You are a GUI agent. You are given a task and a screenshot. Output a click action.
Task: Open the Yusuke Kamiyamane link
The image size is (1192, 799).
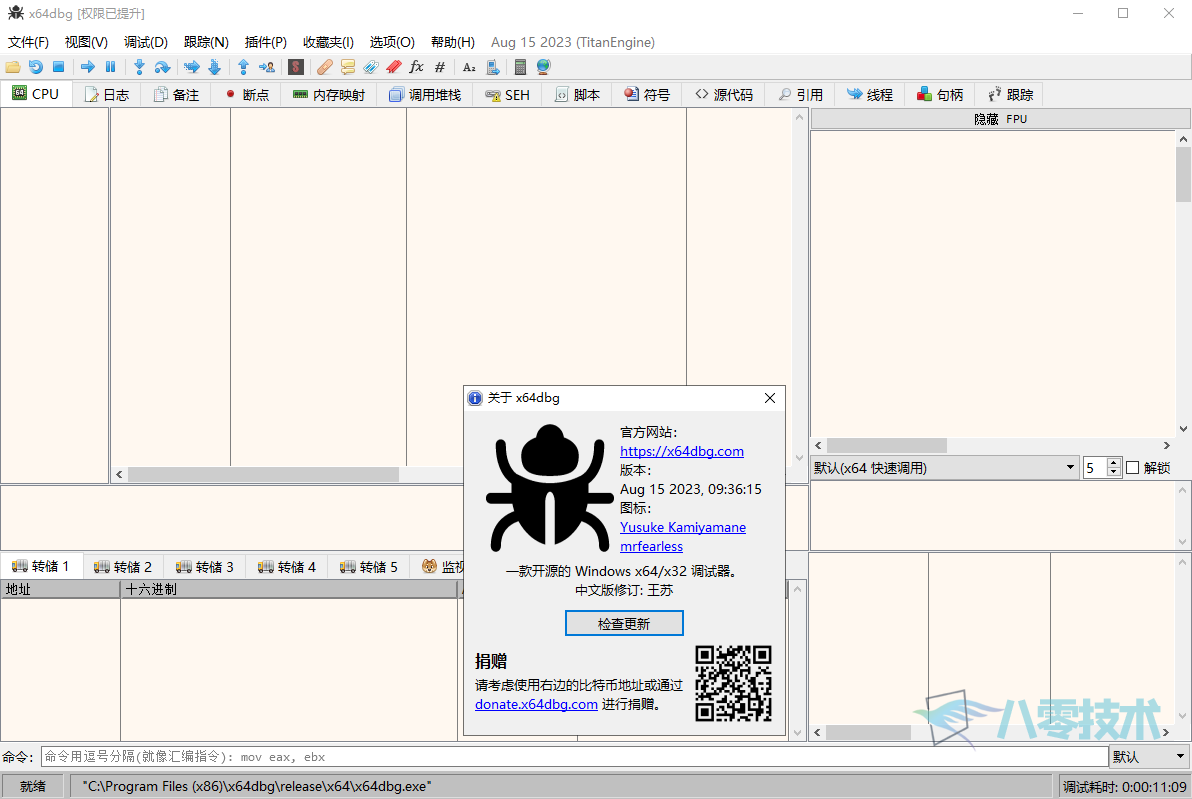tap(683, 527)
